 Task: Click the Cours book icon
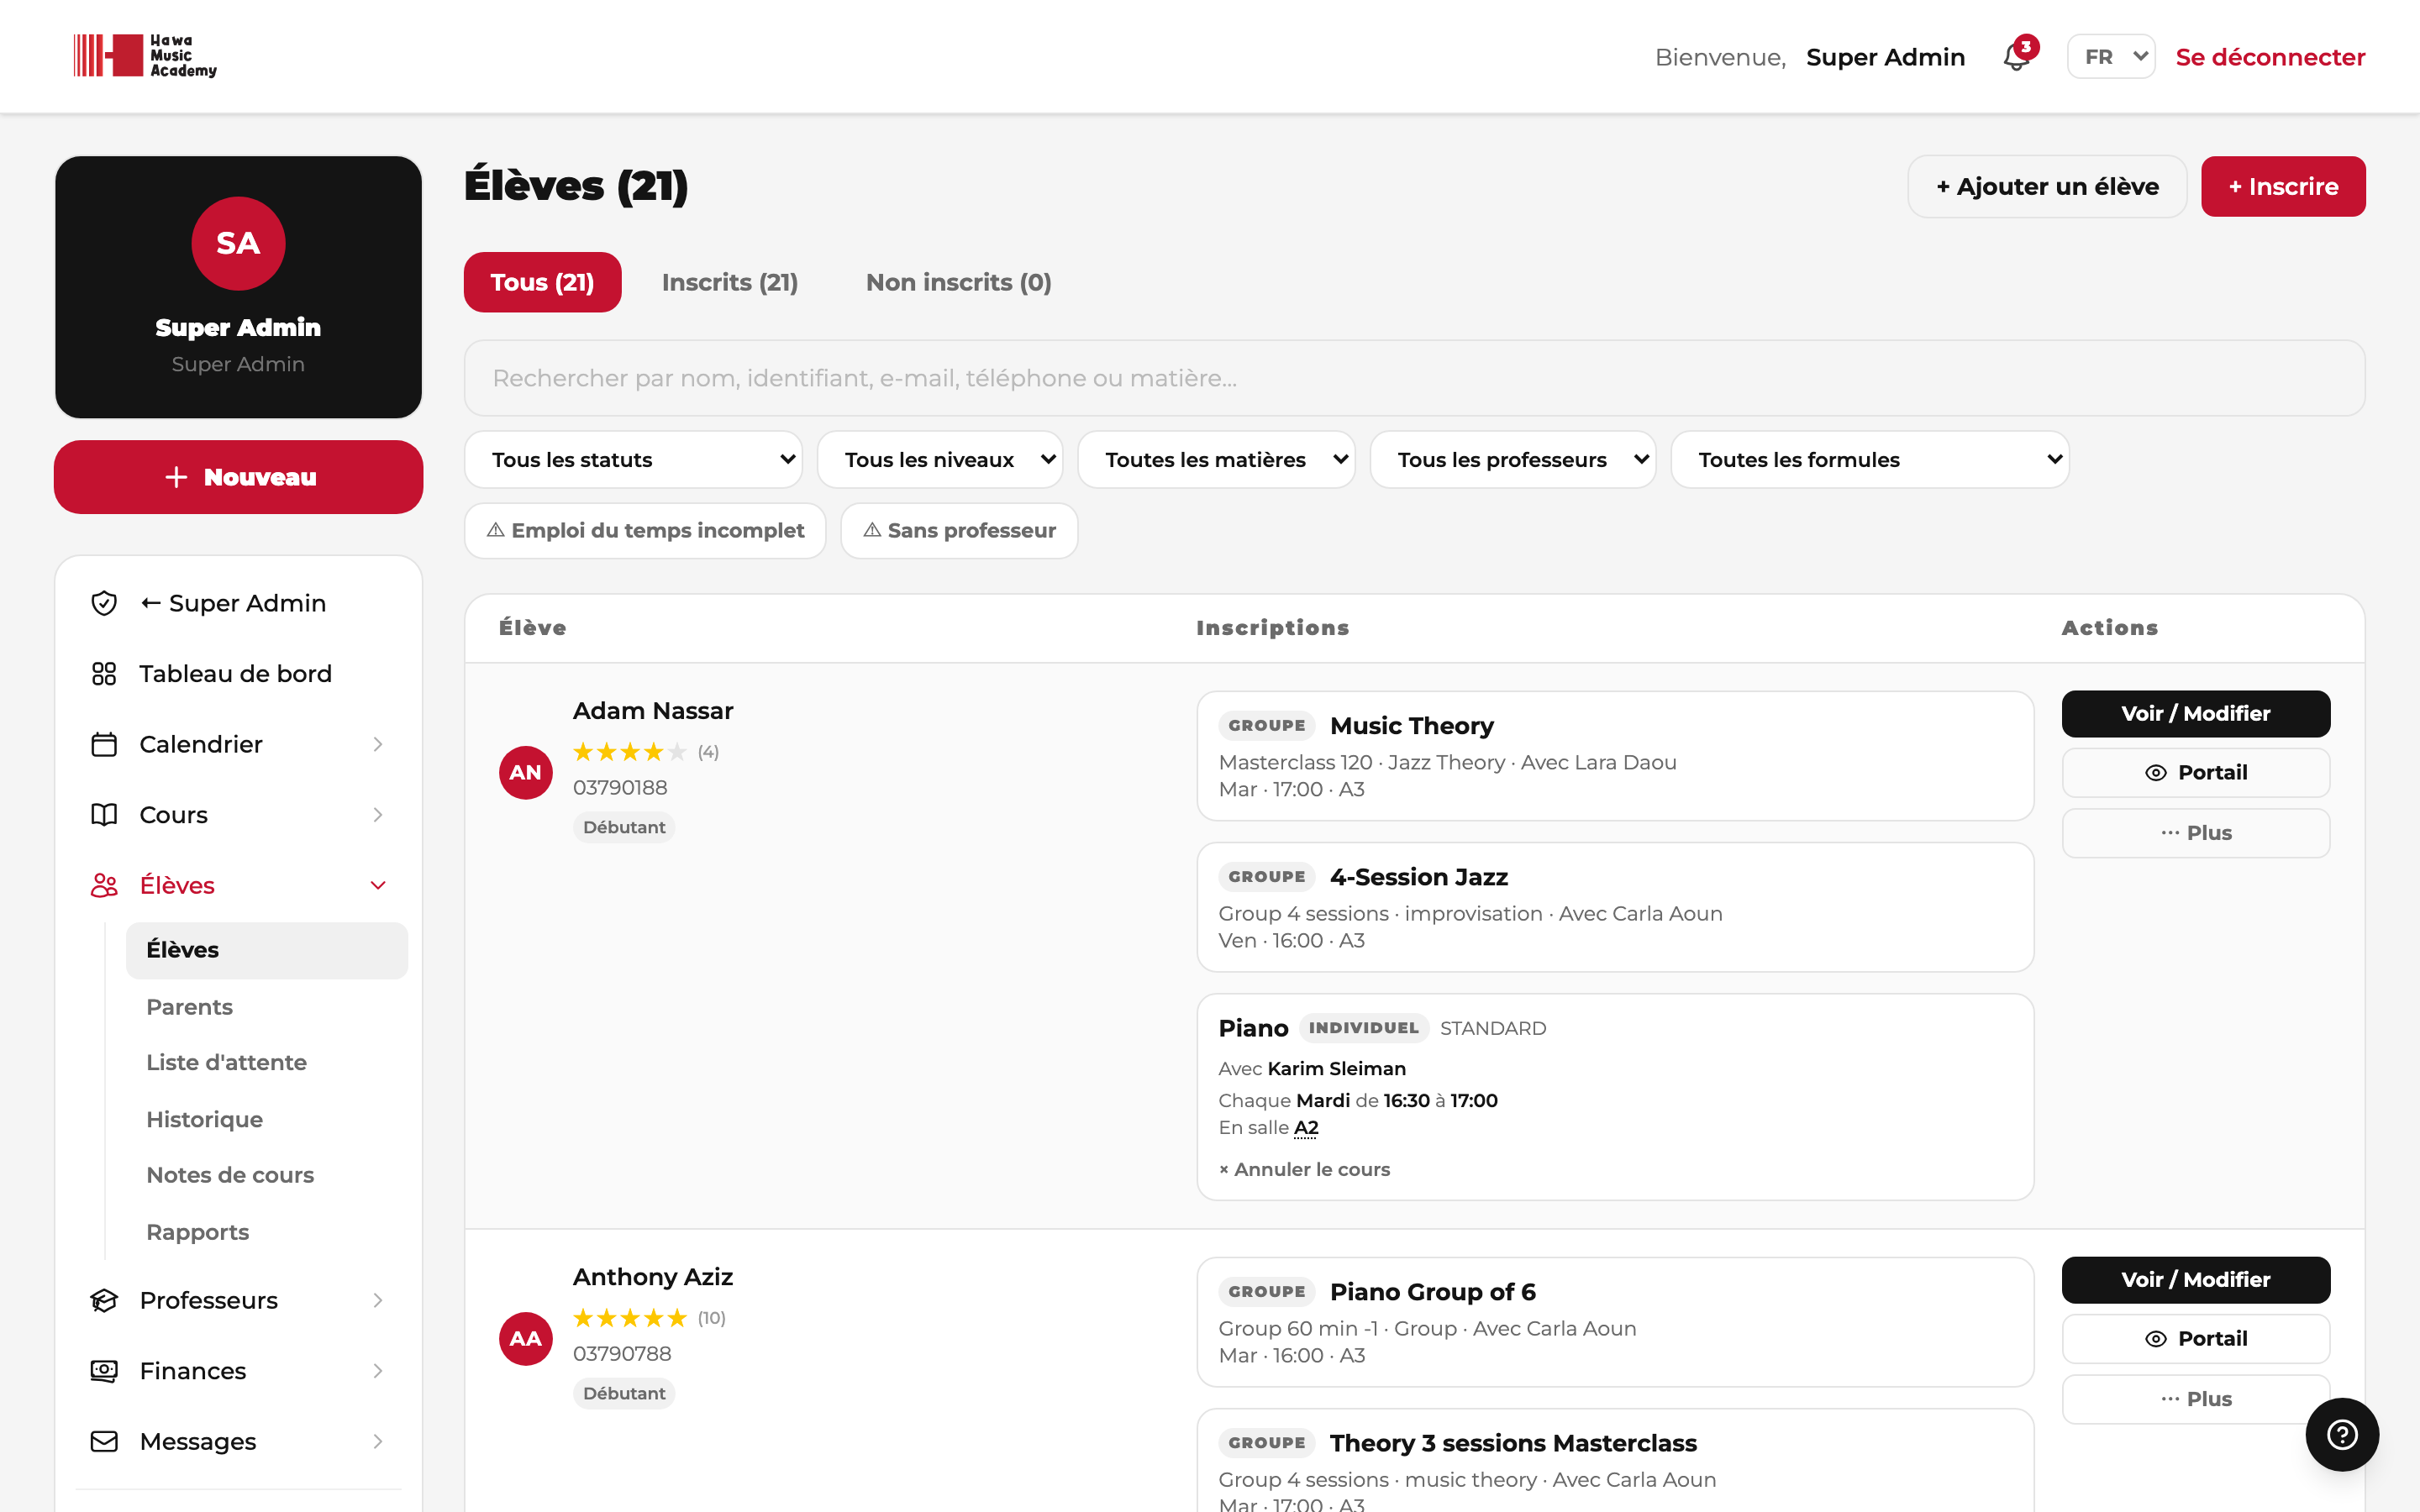[x=104, y=815]
